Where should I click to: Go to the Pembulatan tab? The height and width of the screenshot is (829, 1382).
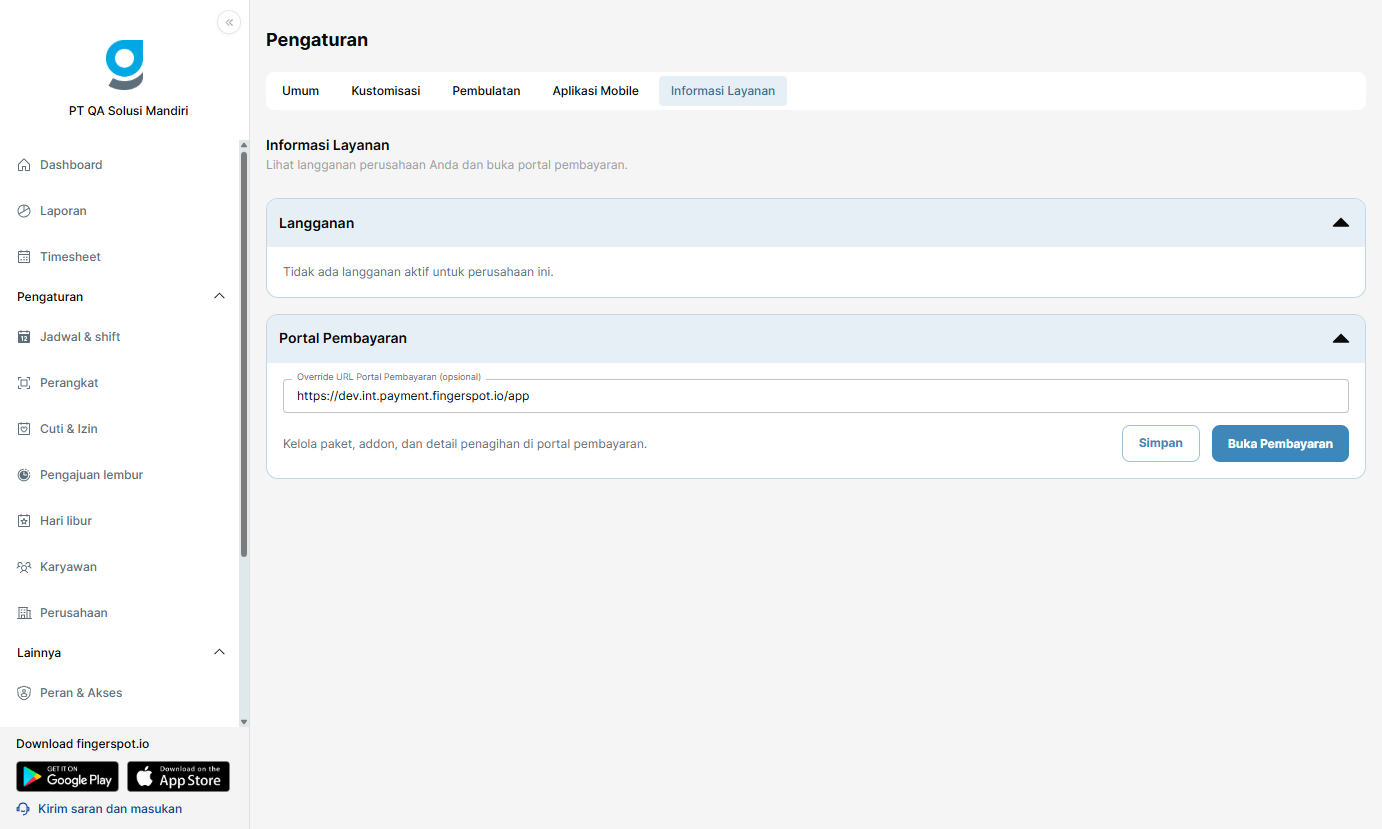[486, 91]
